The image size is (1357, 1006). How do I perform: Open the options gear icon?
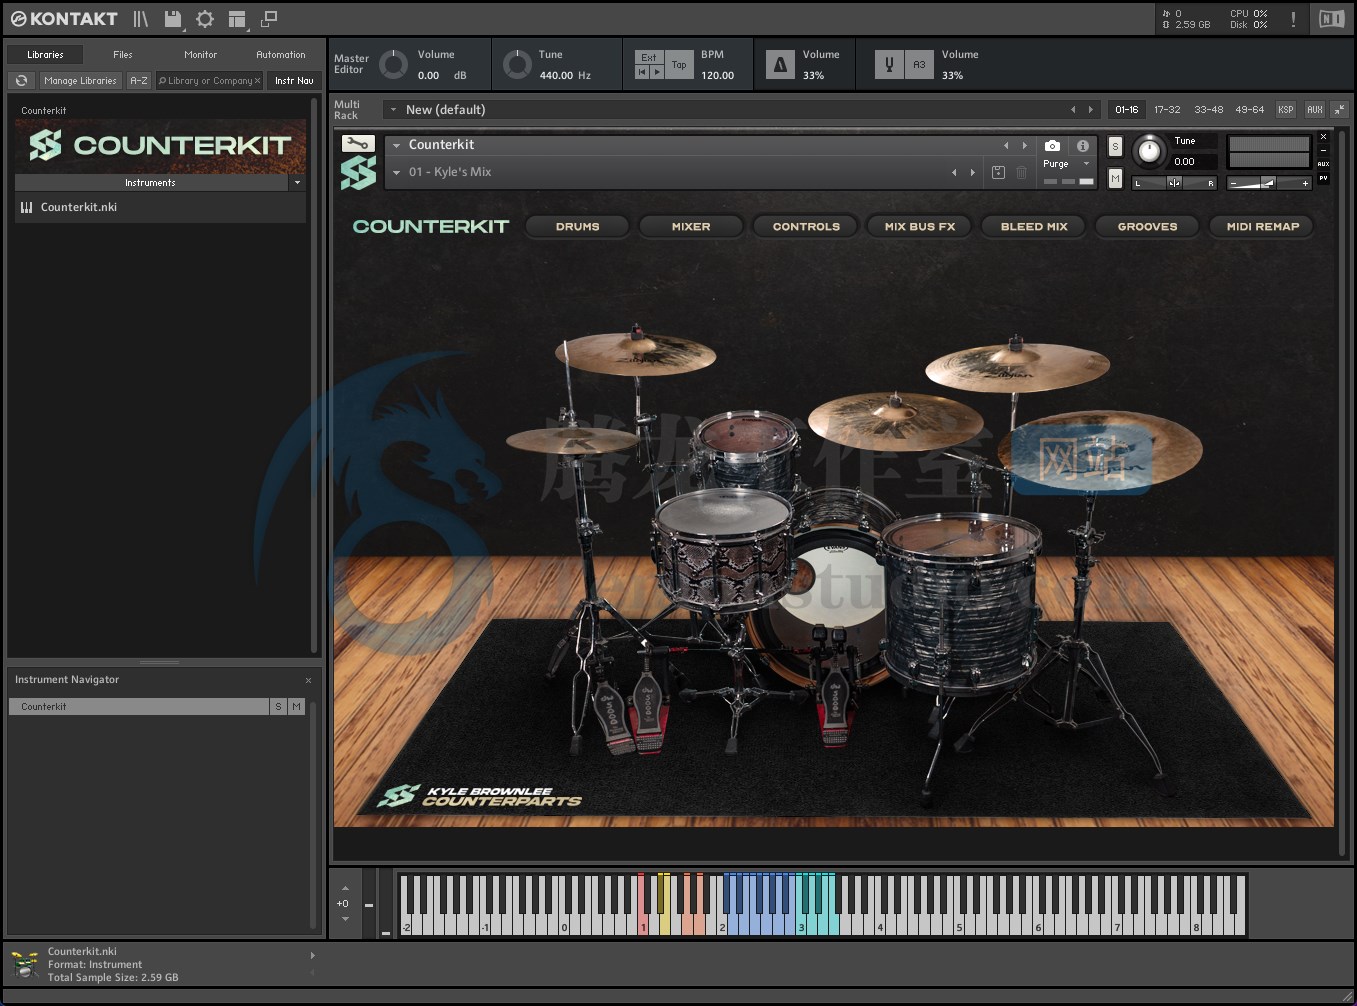(x=205, y=18)
